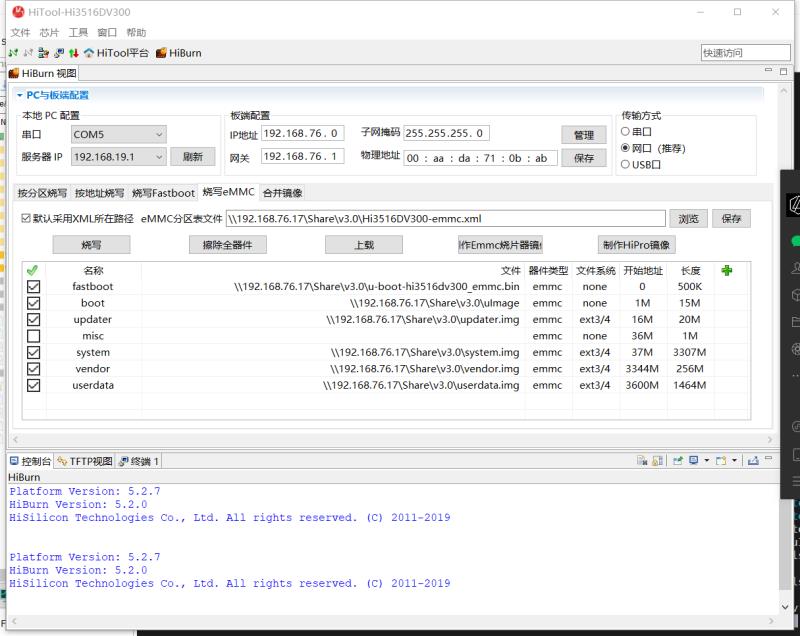The height and width of the screenshot is (636, 800).
Task: Select the 网口 (推荐) radio button
Action: coord(625,148)
